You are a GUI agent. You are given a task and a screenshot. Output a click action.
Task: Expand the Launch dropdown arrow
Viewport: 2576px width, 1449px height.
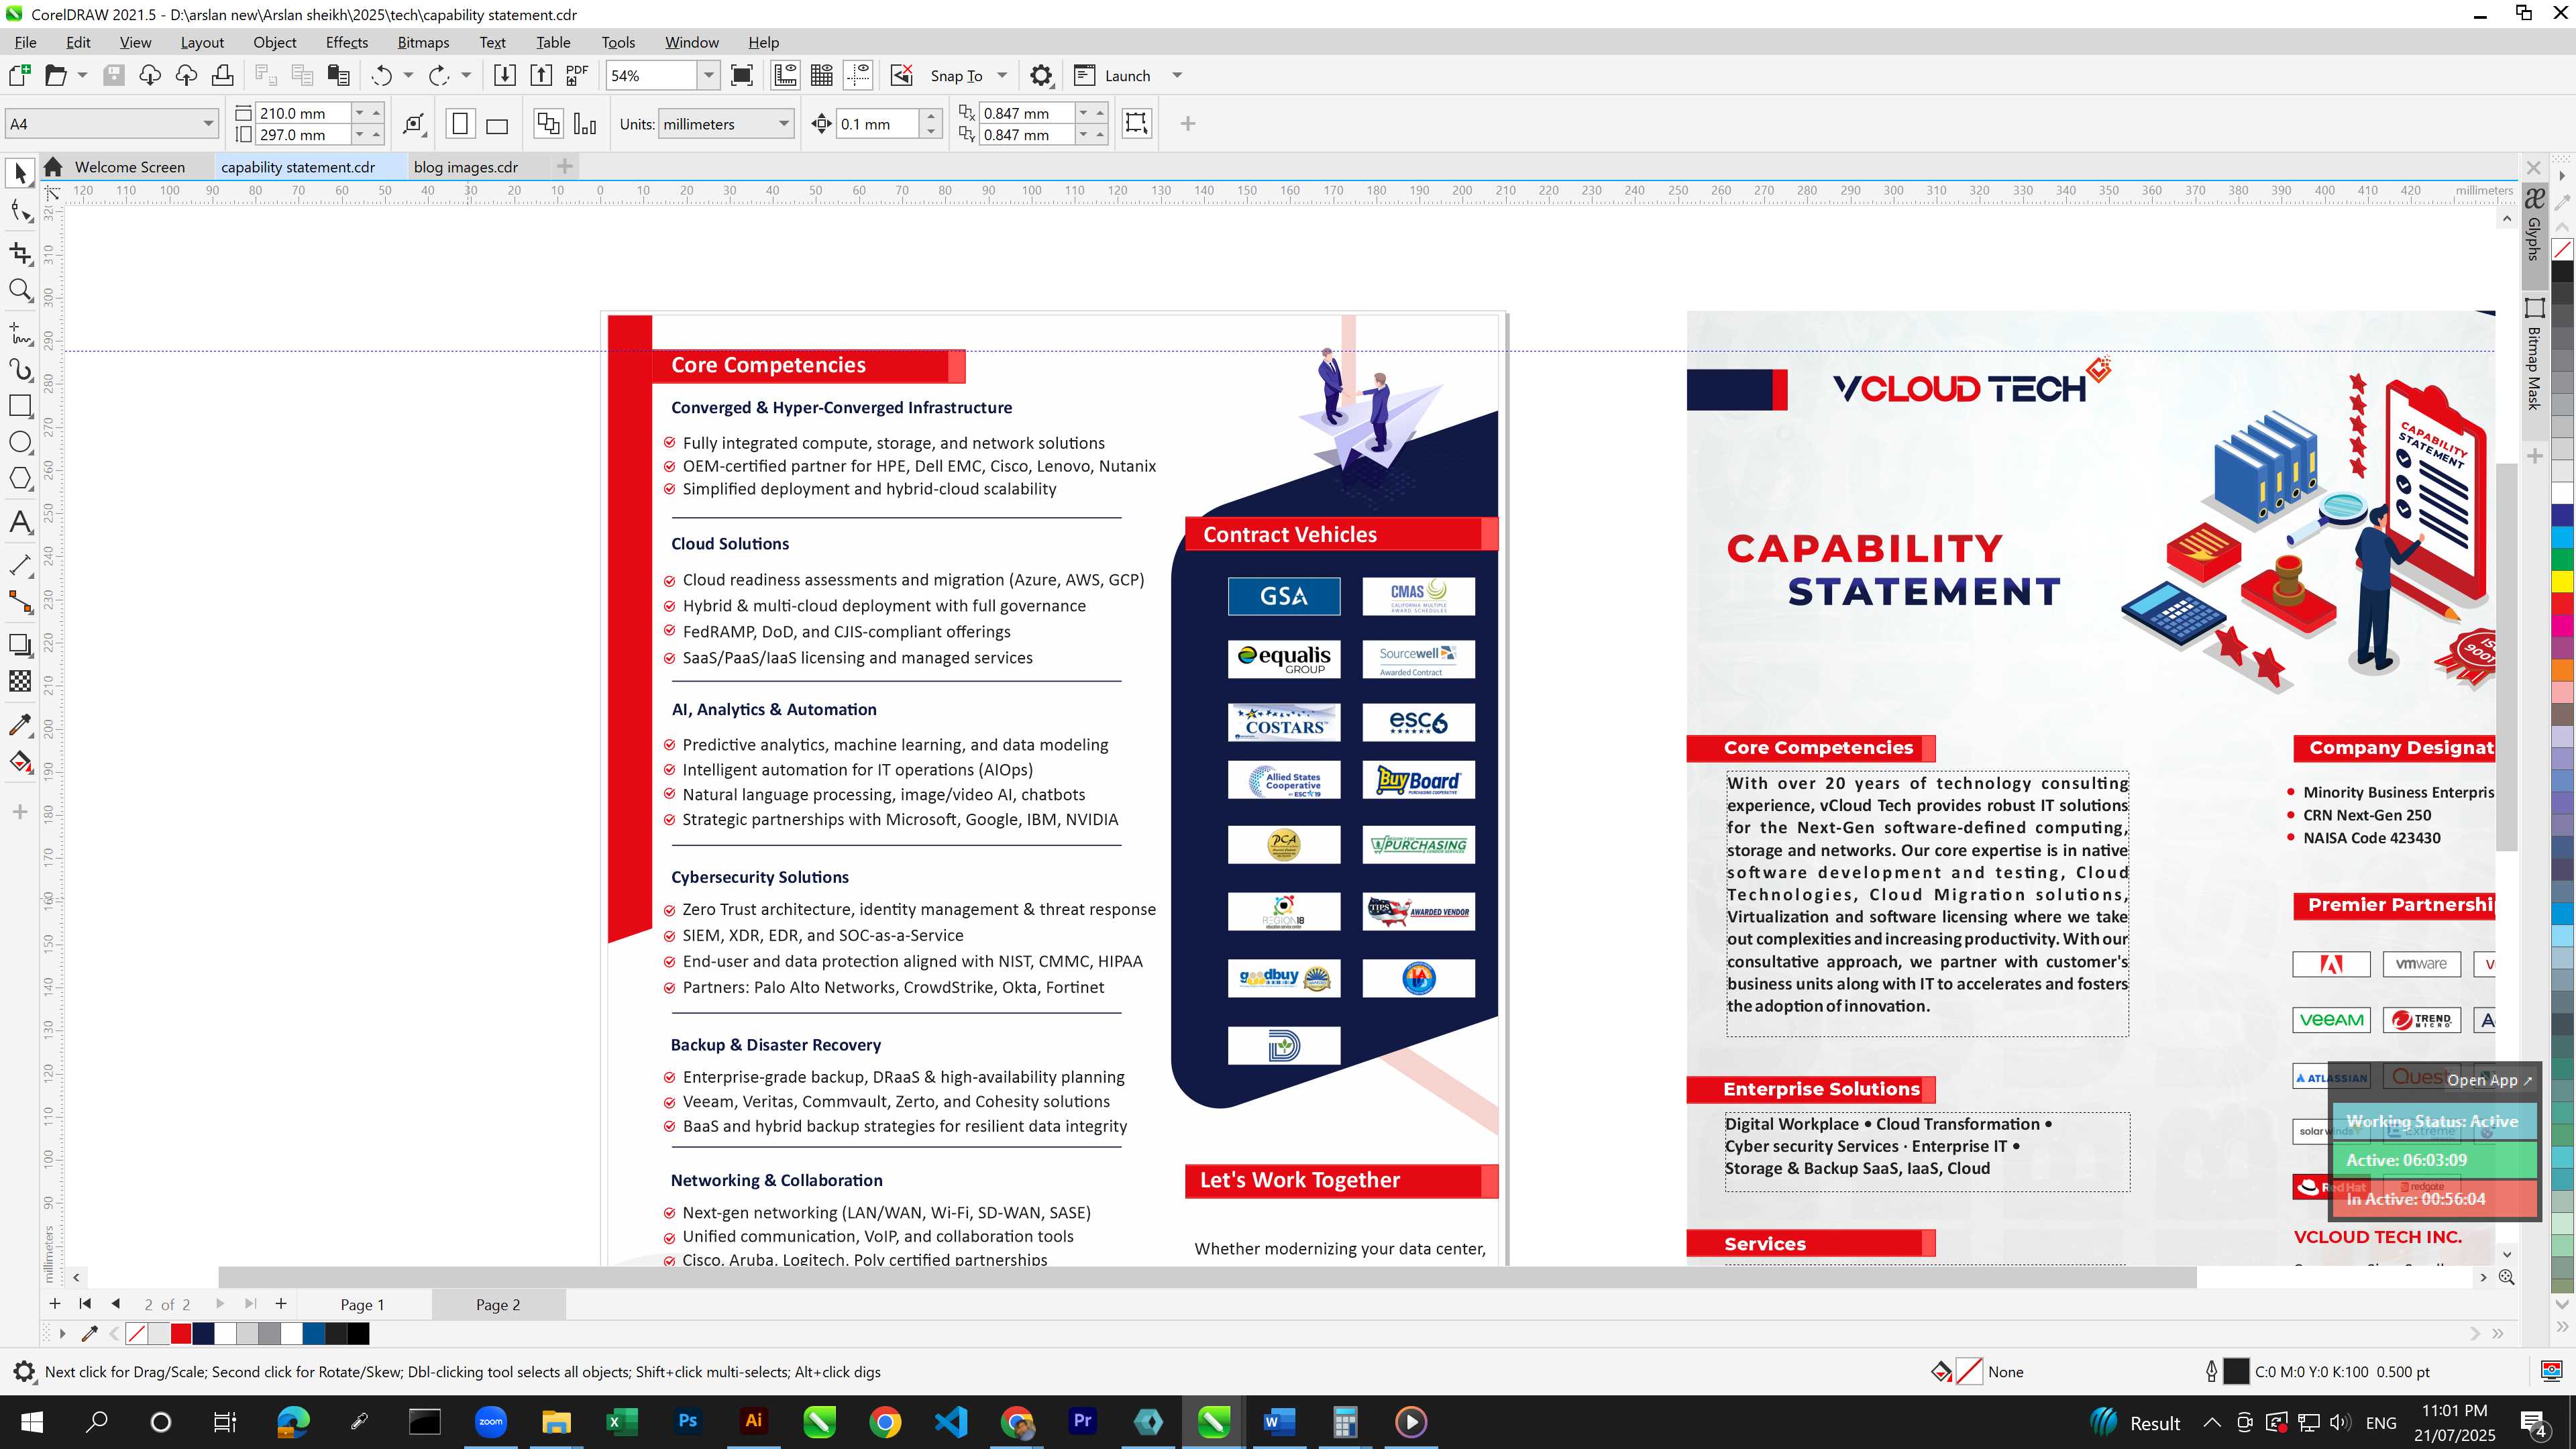point(1177,75)
